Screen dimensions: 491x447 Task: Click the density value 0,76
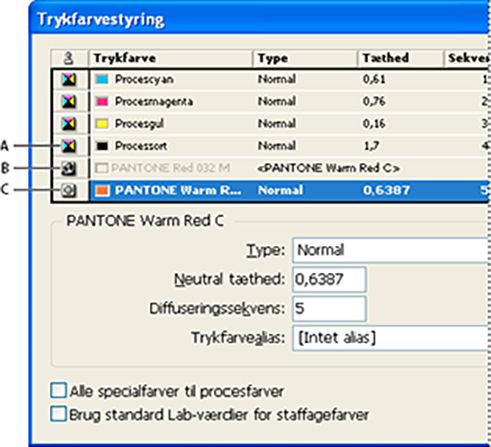(374, 102)
